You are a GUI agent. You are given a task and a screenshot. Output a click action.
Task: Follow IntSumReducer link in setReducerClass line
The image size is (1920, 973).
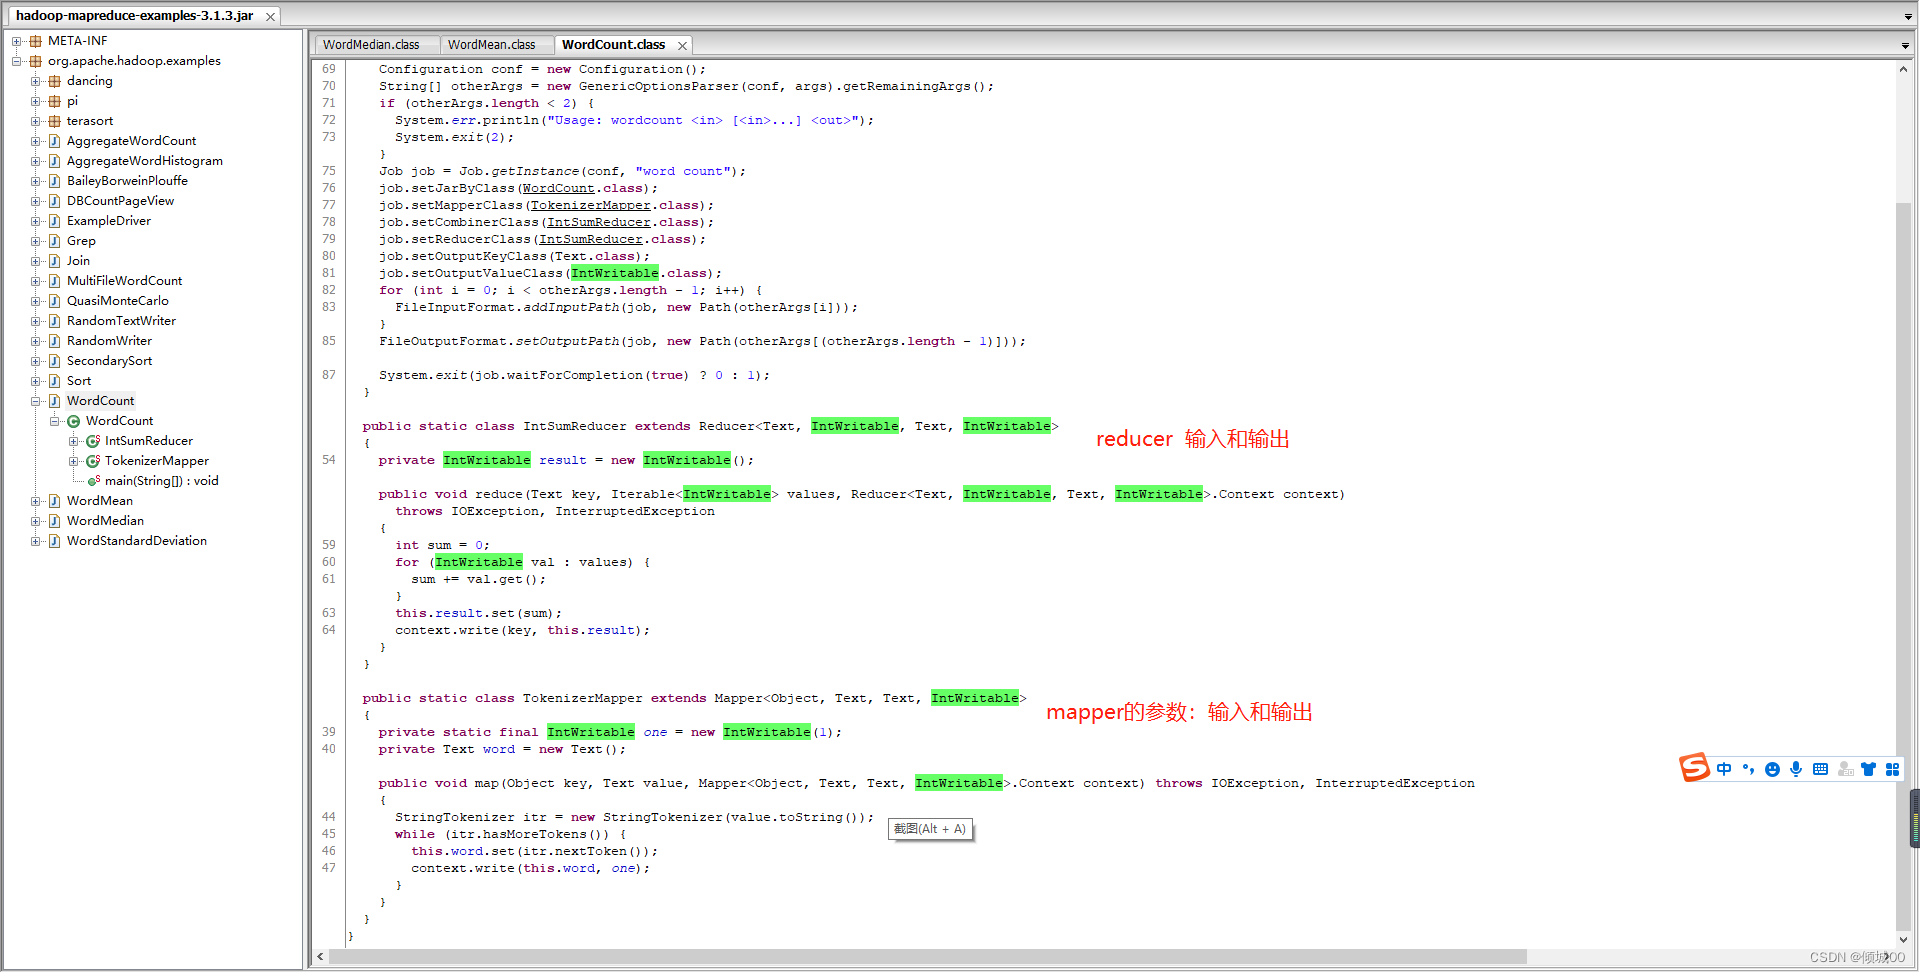tap(590, 239)
